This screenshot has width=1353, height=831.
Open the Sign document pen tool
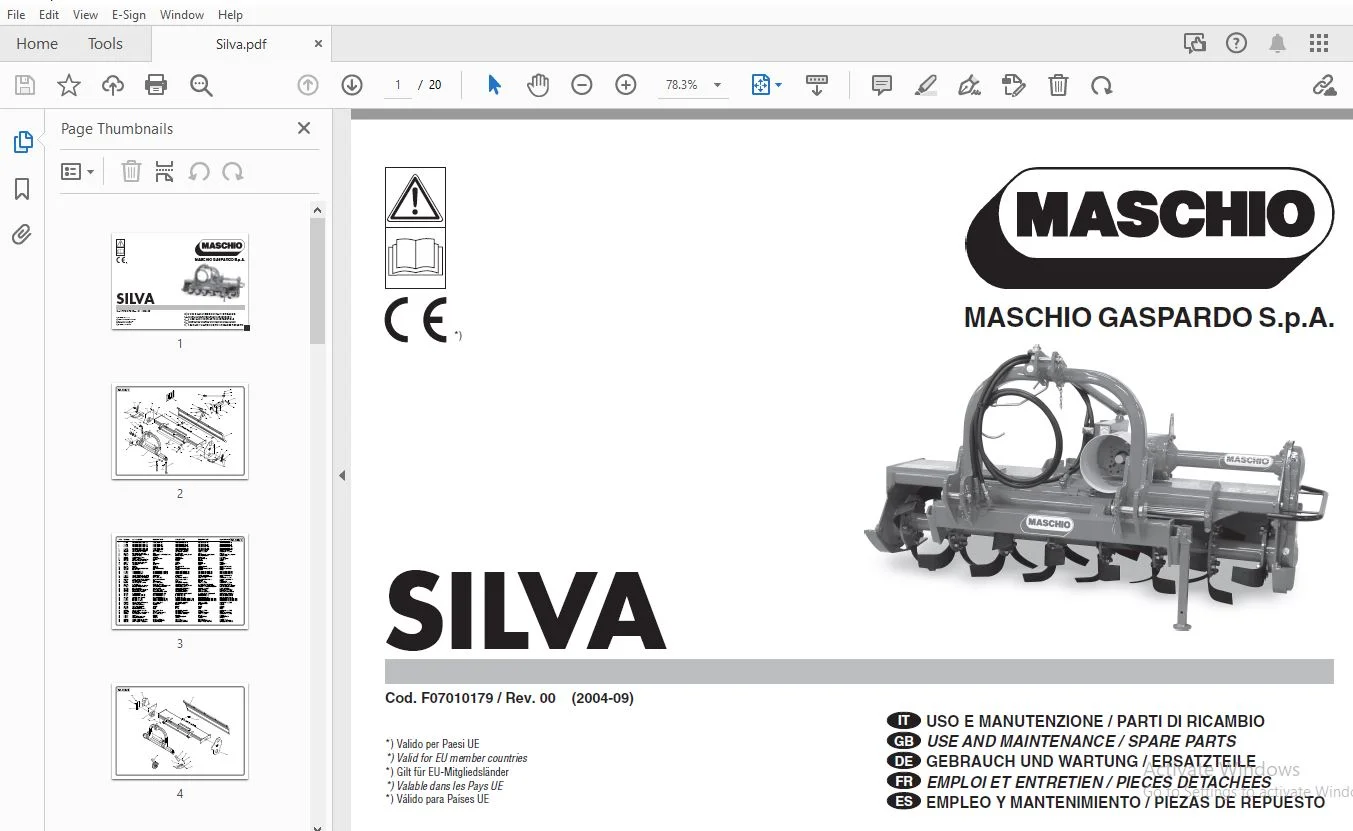pyautogui.click(x=969, y=85)
